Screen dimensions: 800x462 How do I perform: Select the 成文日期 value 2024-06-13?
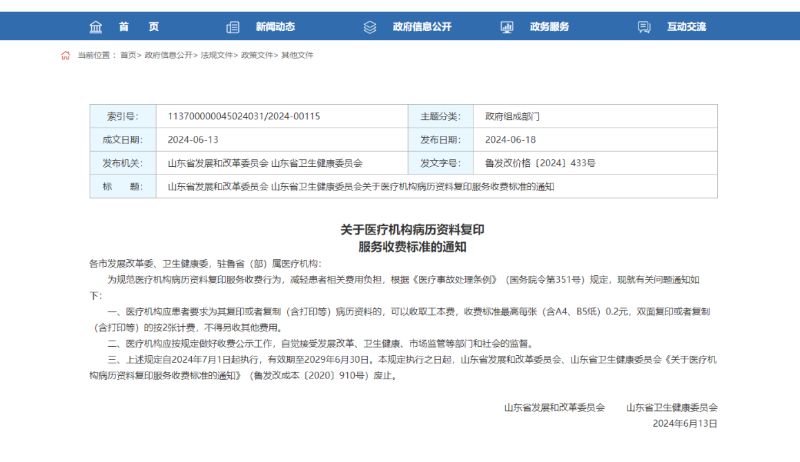click(193, 140)
